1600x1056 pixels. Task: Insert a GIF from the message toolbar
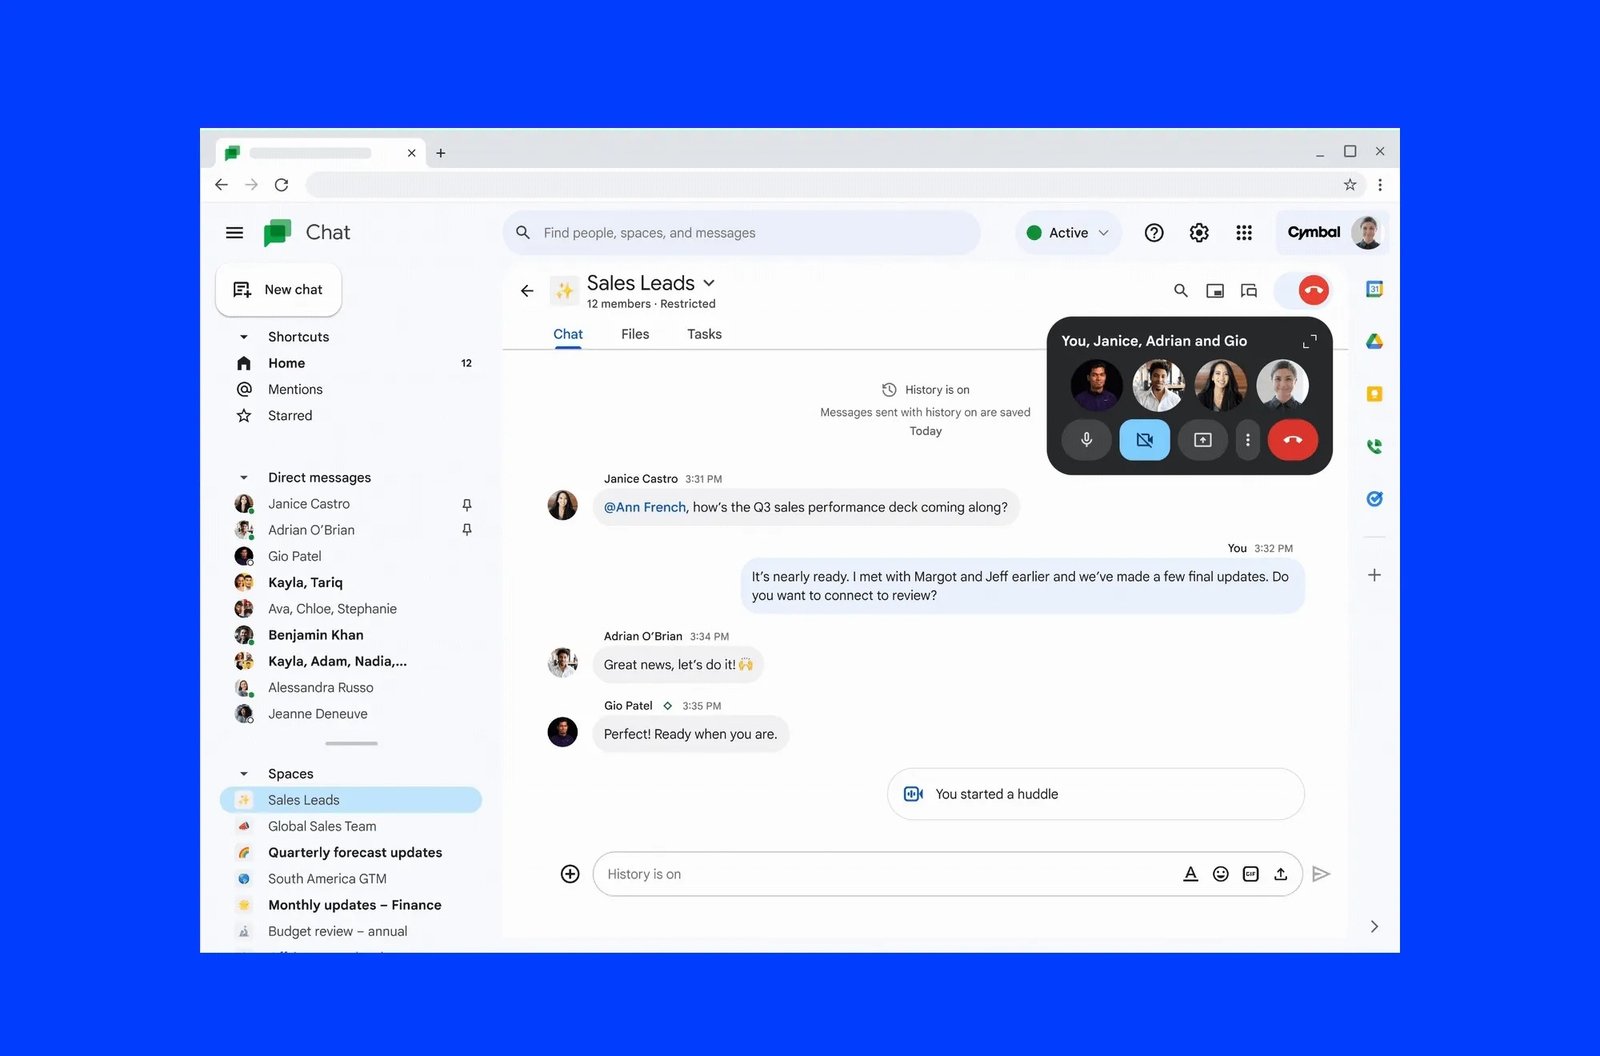pyautogui.click(x=1250, y=873)
